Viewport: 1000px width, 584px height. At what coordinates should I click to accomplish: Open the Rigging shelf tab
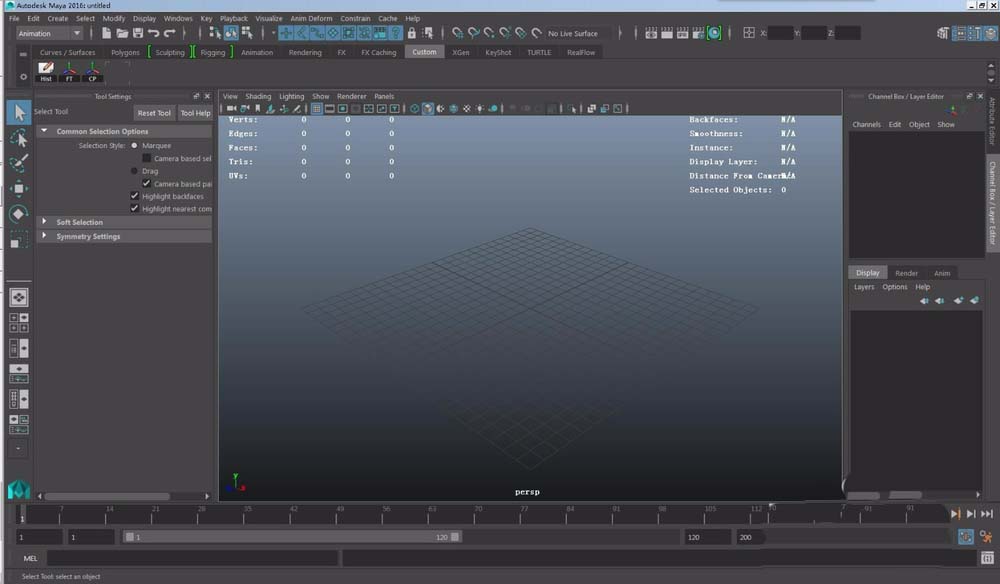click(x=213, y=52)
